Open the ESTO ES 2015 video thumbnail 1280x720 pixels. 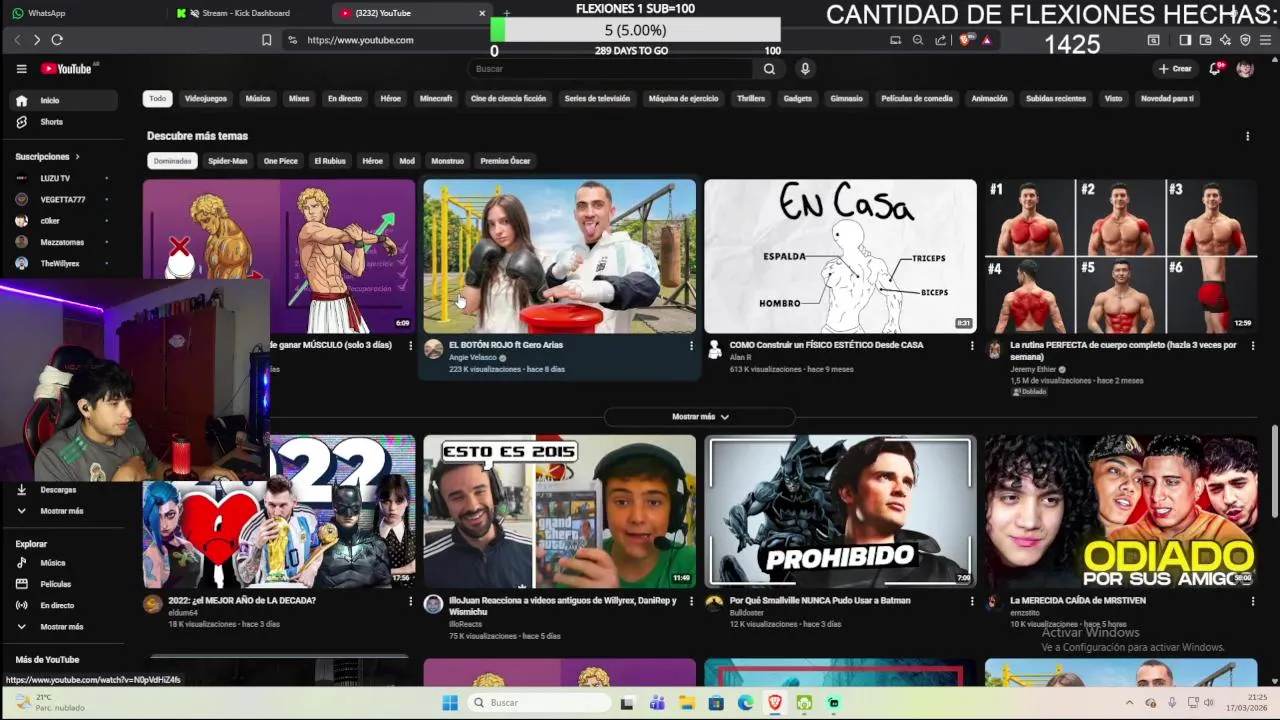tap(560, 511)
